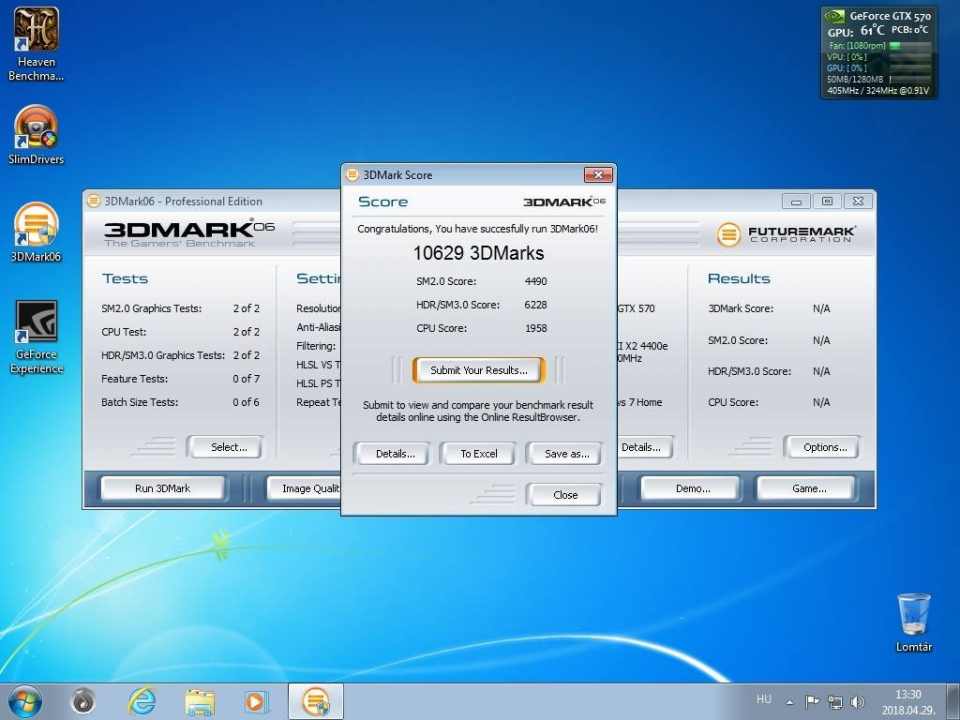Click the HU language indicator
This screenshot has width=960, height=720.
coord(764,699)
